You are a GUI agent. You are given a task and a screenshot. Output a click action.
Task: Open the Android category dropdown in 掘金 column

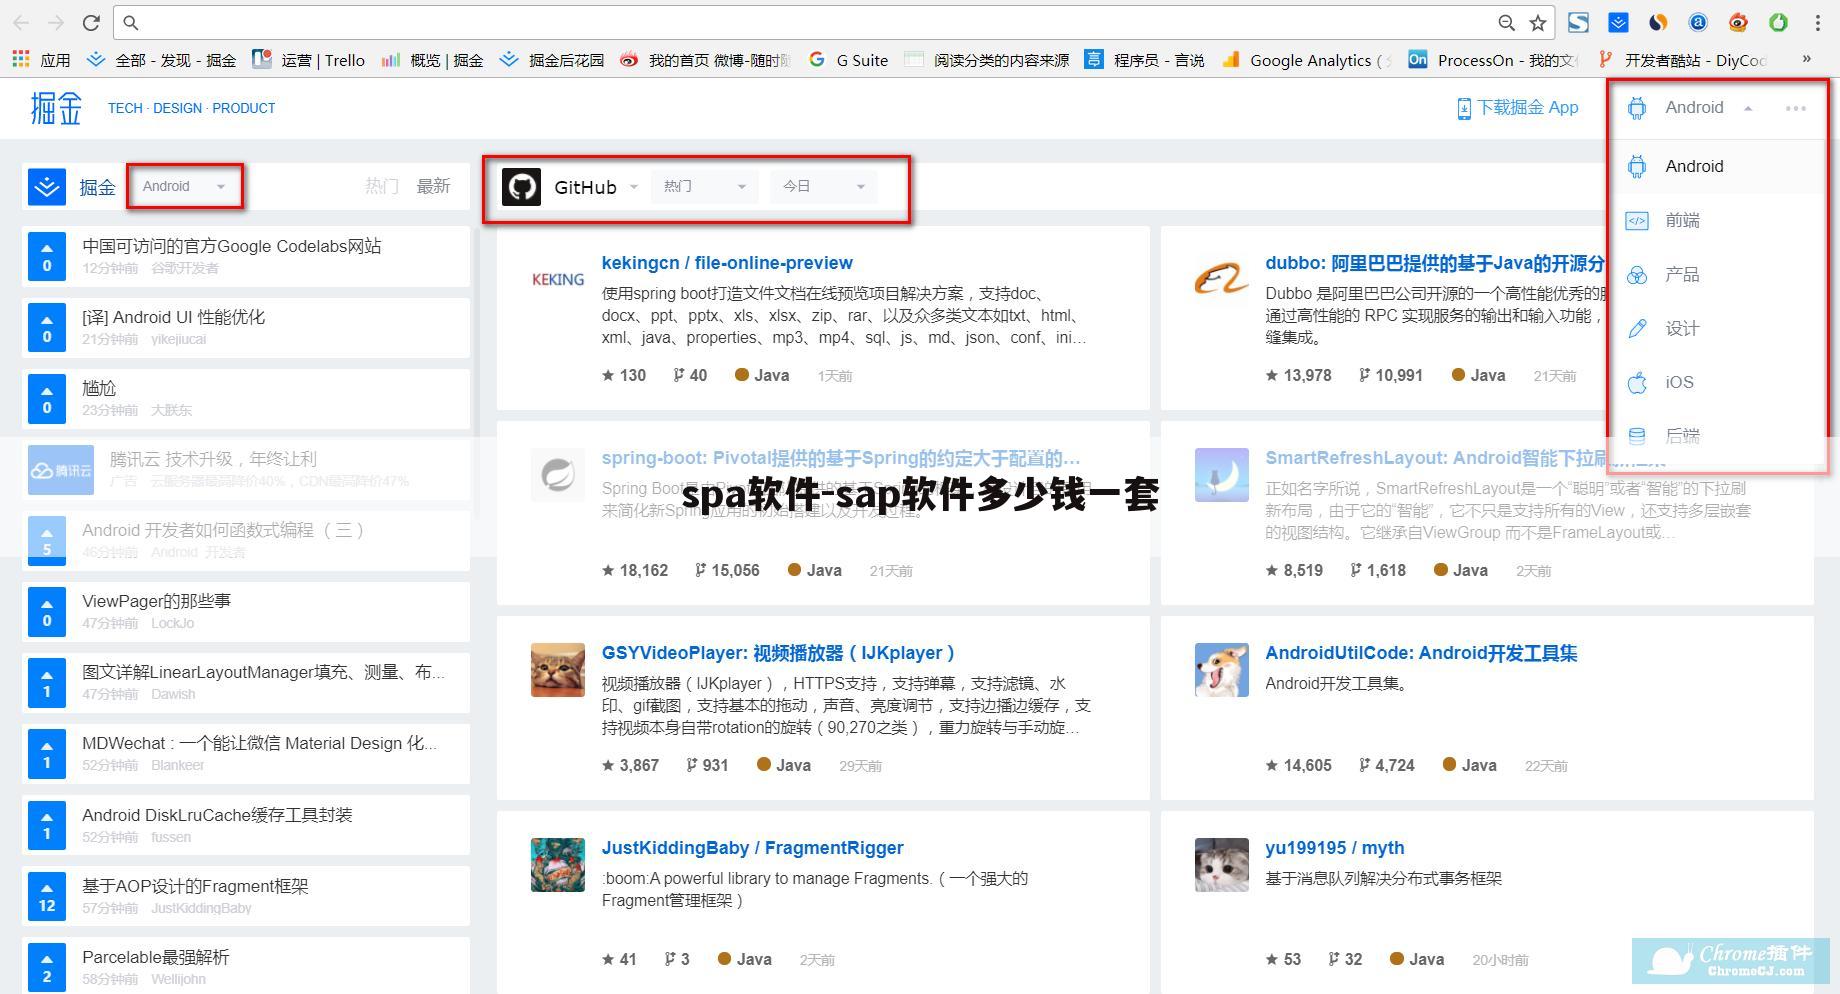pos(184,186)
